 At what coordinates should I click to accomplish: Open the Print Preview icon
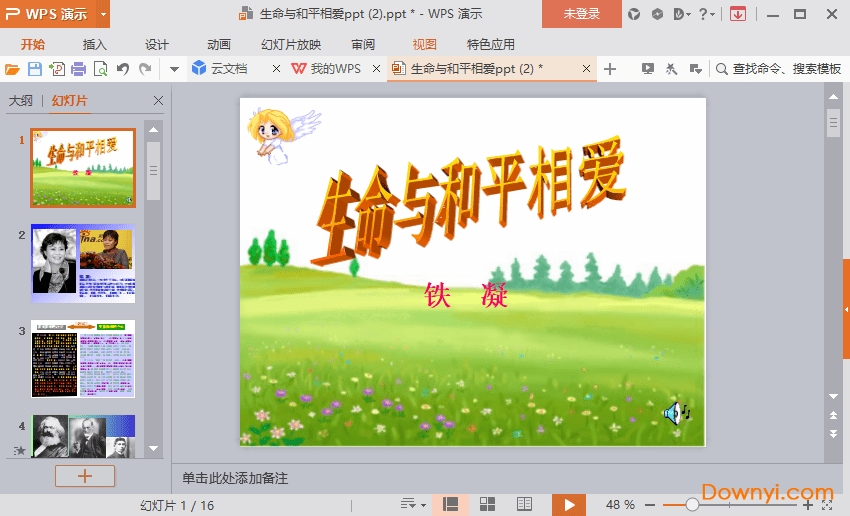click(100, 69)
